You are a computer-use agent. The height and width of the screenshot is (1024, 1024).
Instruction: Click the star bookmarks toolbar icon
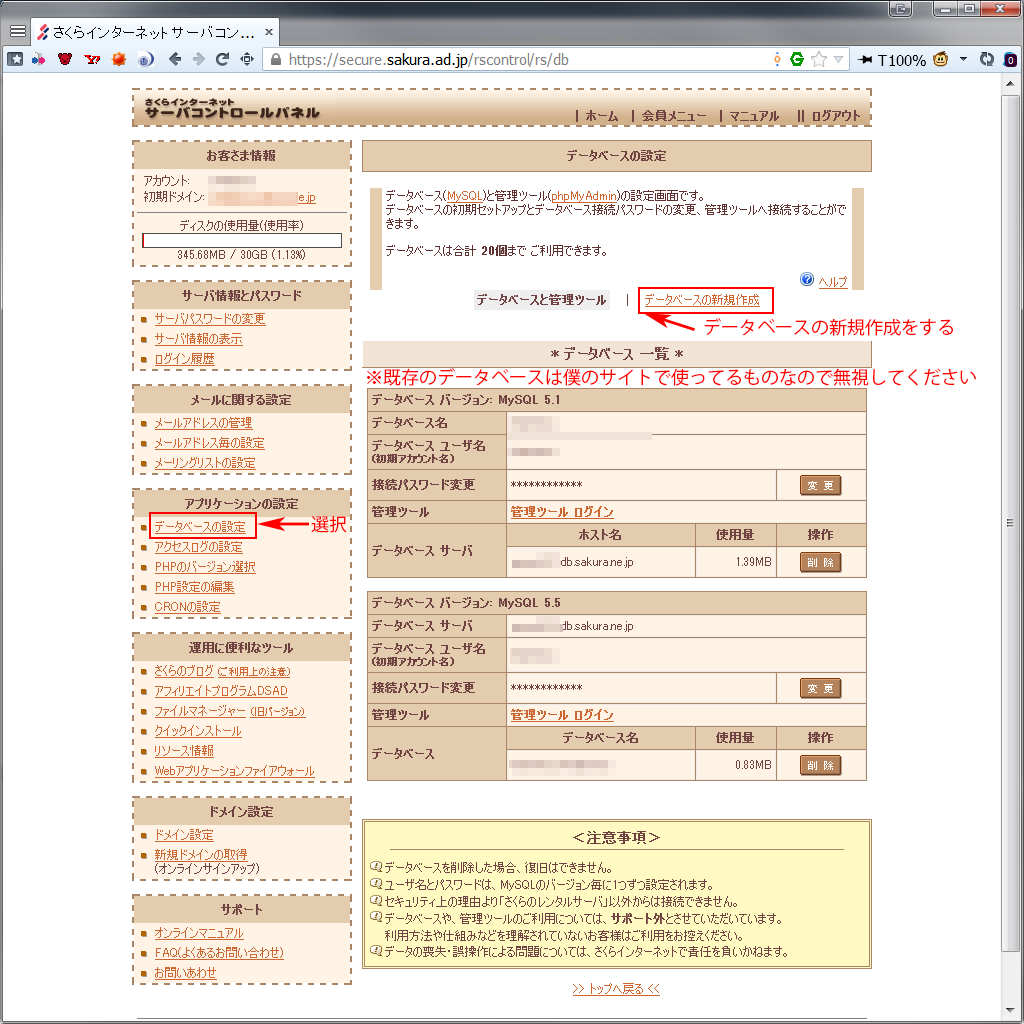click(x=15, y=59)
